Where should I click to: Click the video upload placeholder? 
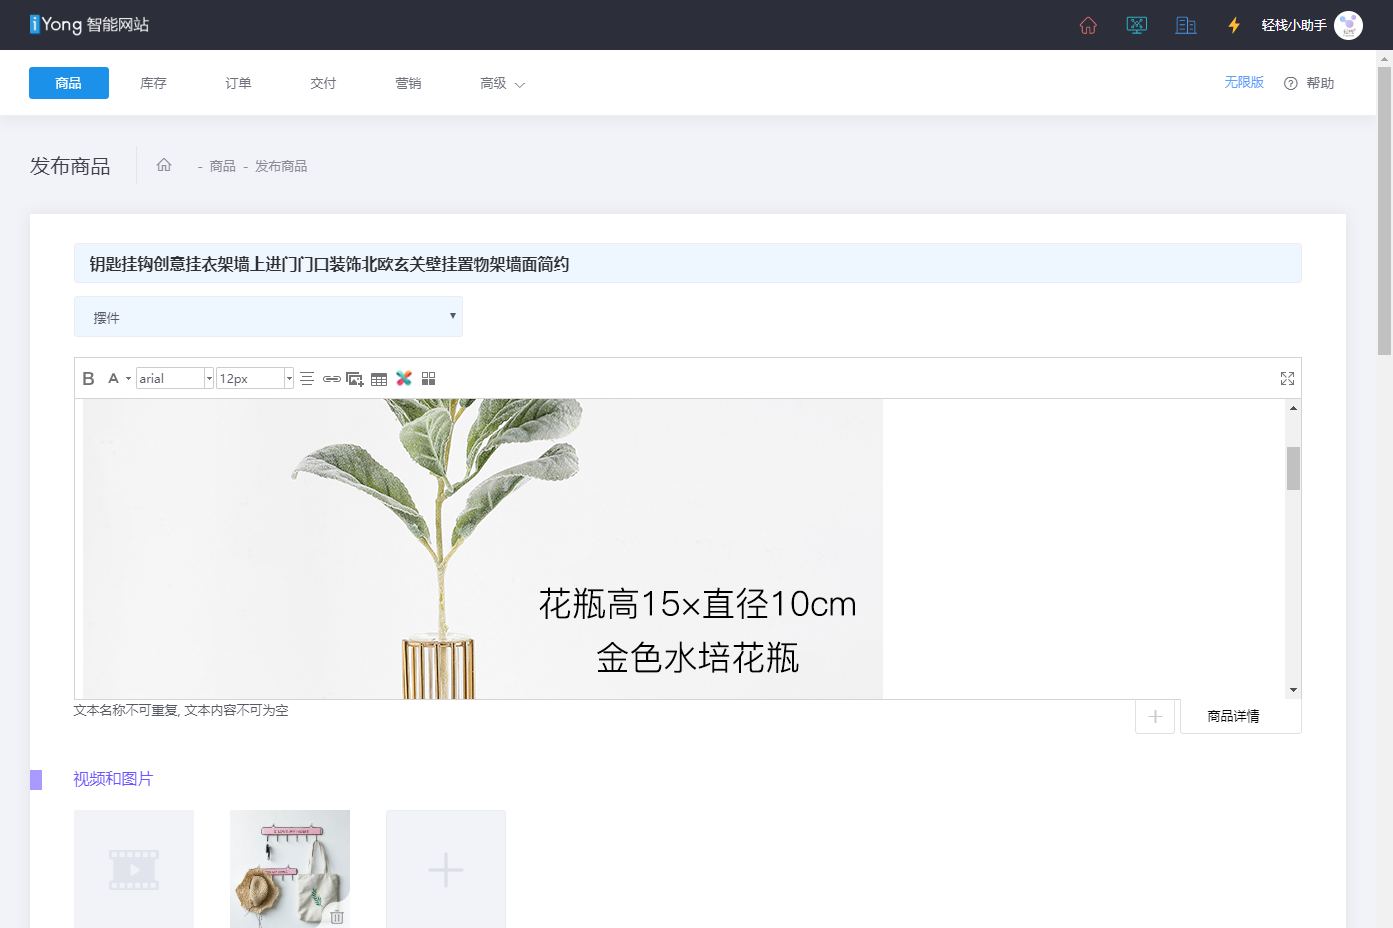[x=134, y=869]
